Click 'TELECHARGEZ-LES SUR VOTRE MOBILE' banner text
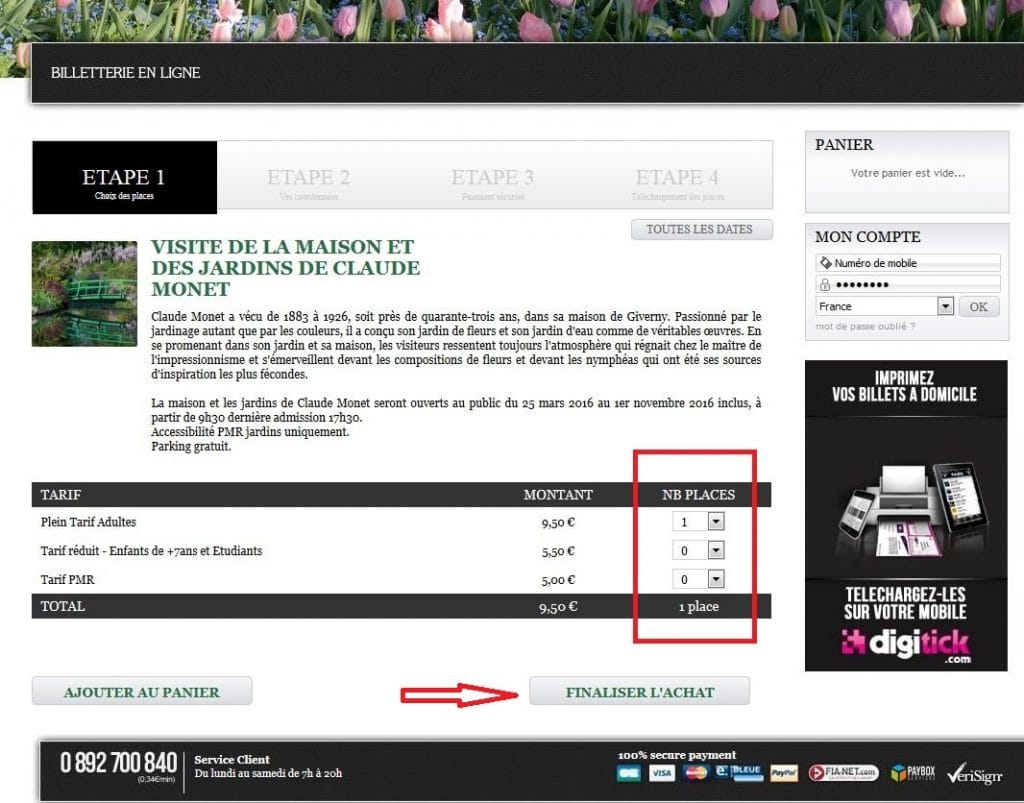1024x803 pixels. point(905,603)
